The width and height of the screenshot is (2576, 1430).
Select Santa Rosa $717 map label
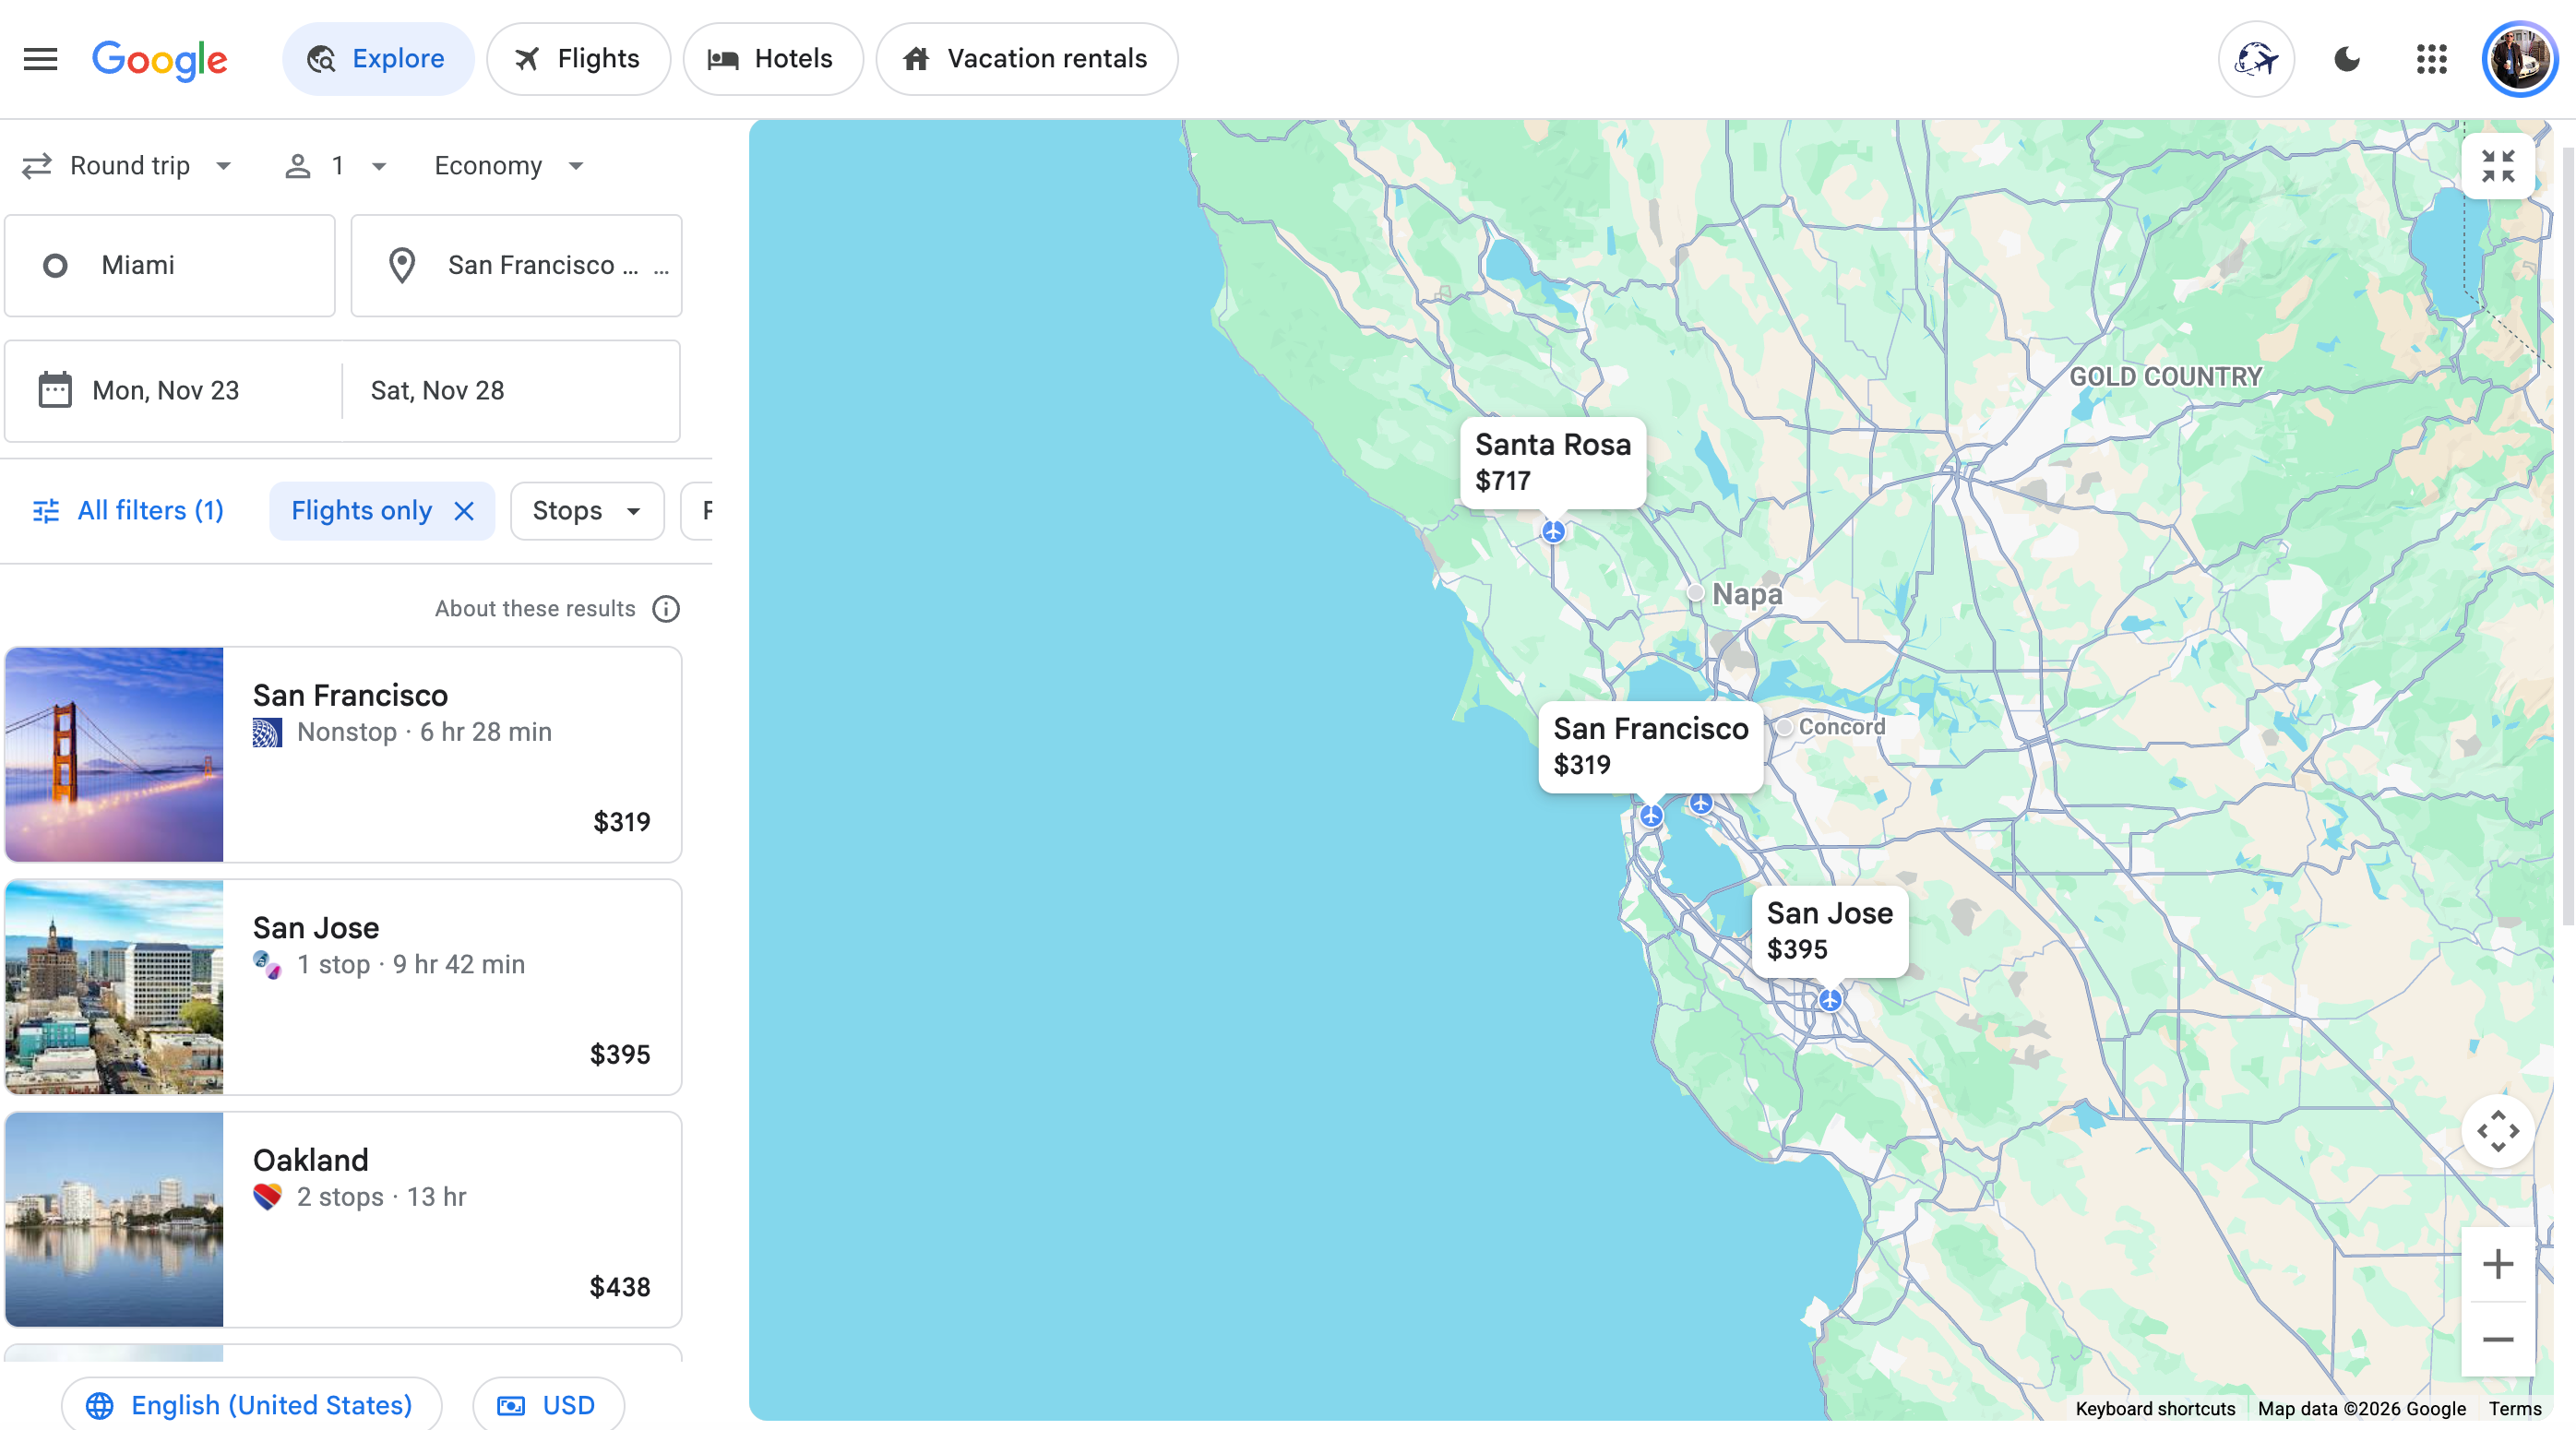(1552, 462)
